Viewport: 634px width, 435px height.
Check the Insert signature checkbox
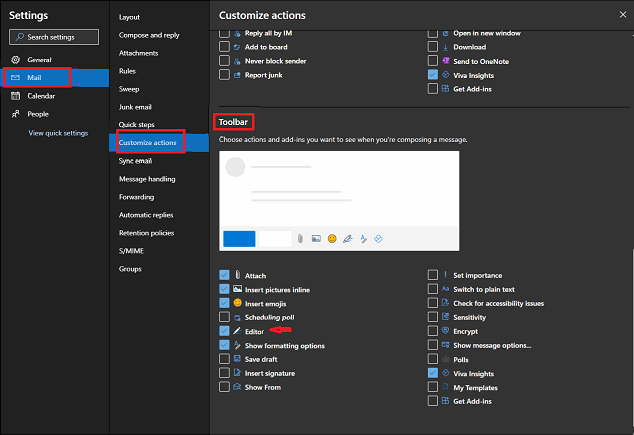tap(224, 373)
